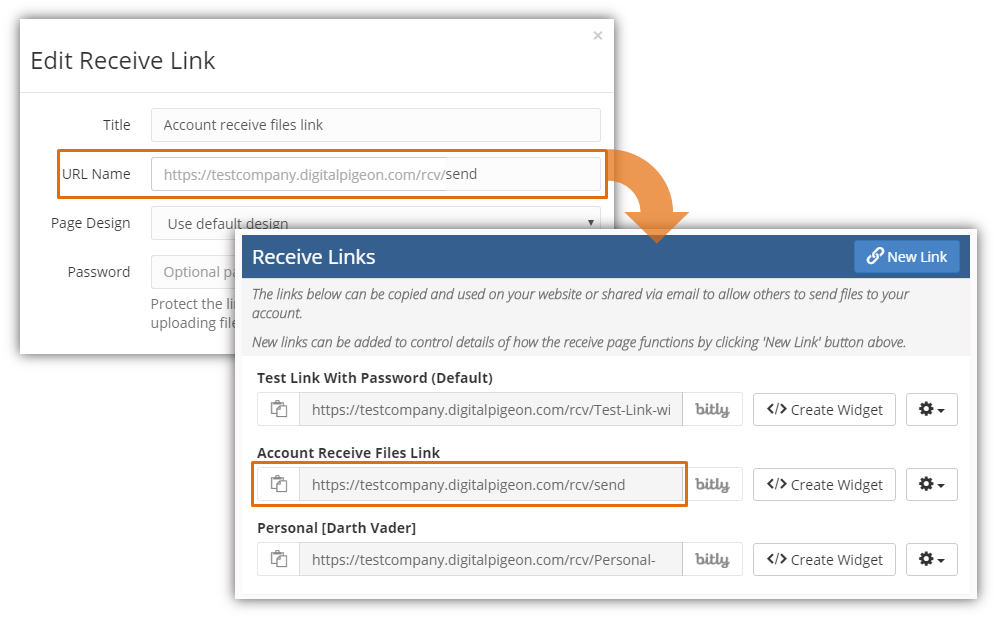Copy the Test Link With Password URL
Viewport: 998px width, 618px height.
(x=279, y=409)
